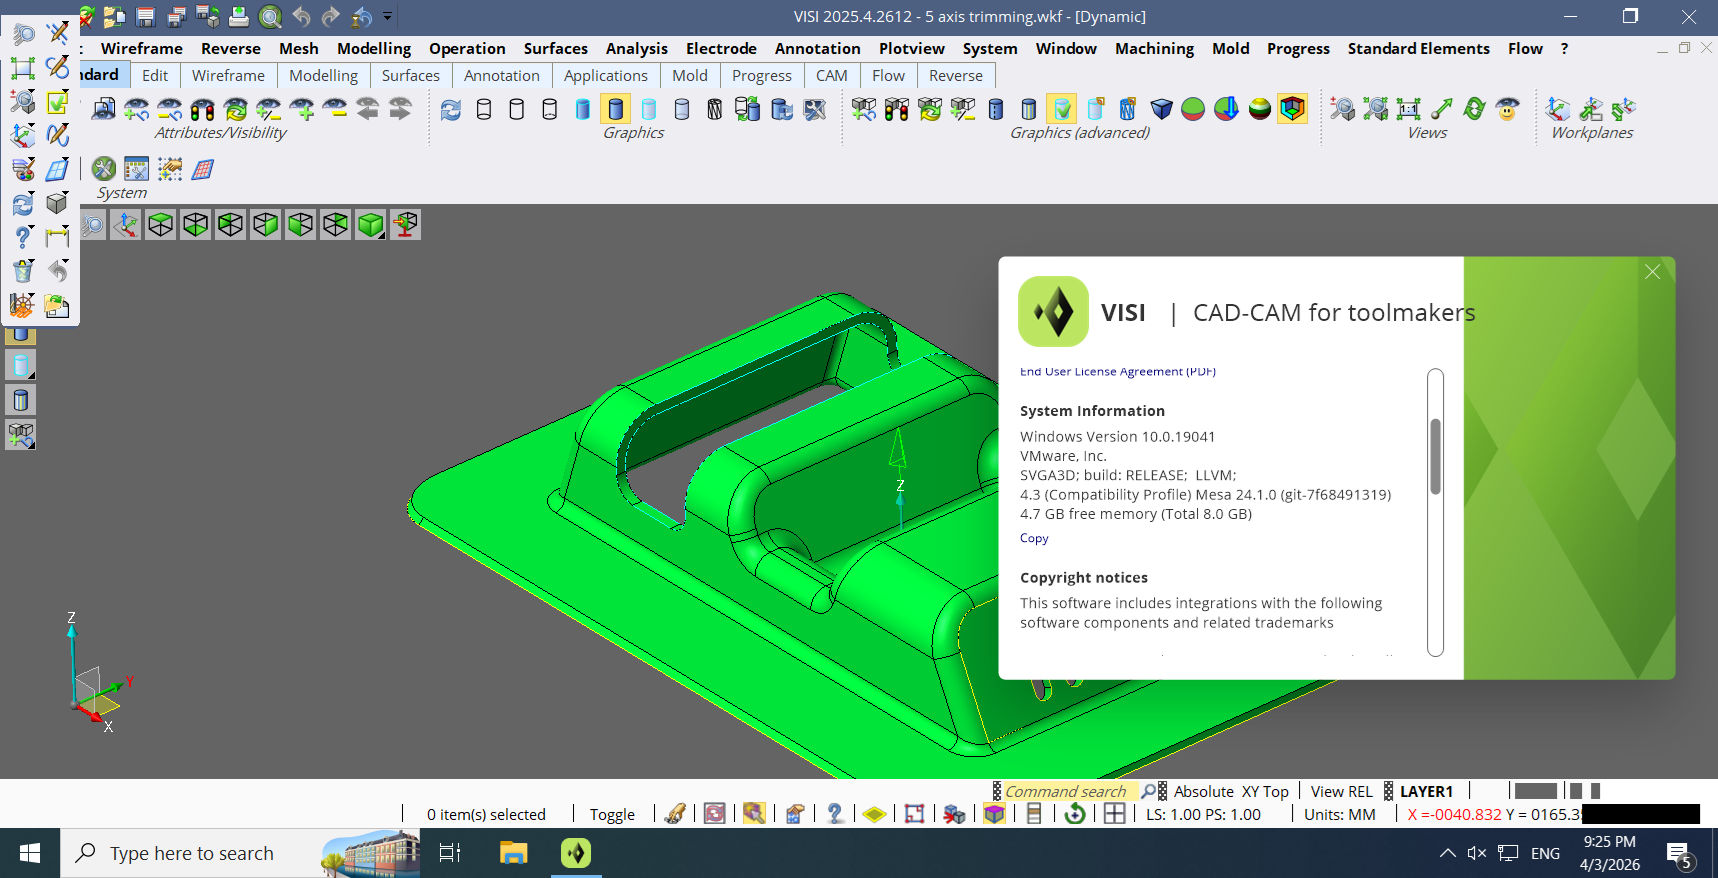Open File Explorer from the taskbar
Viewport: 1718px width, 878px height.
point(513,853)
